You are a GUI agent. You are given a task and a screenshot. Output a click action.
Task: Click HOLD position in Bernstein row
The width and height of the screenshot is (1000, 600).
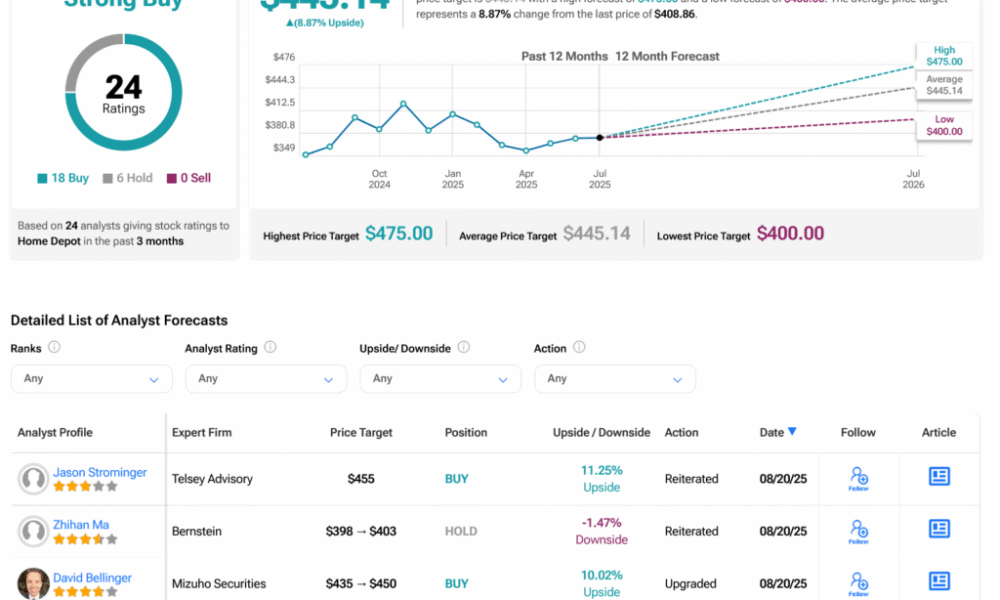[x=461, y=531]
